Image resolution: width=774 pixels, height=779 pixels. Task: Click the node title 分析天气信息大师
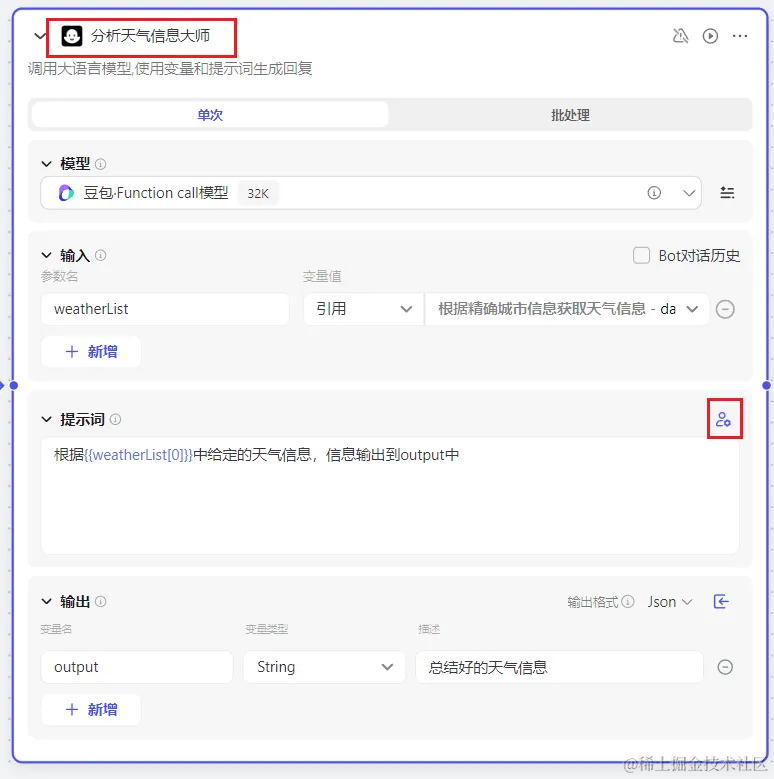tap(150, 36)
